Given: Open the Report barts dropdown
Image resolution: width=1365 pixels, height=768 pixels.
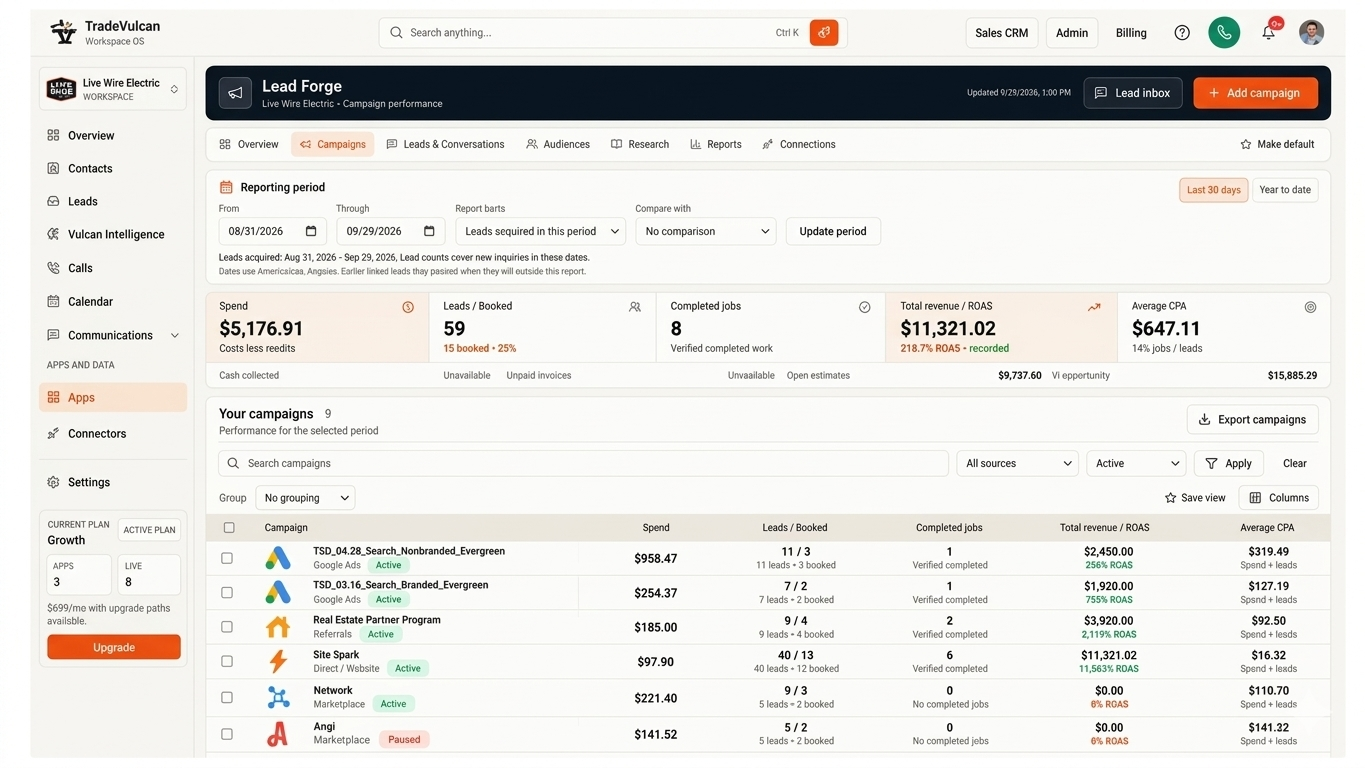Looking at the screenshot, I should coord(540,231).
